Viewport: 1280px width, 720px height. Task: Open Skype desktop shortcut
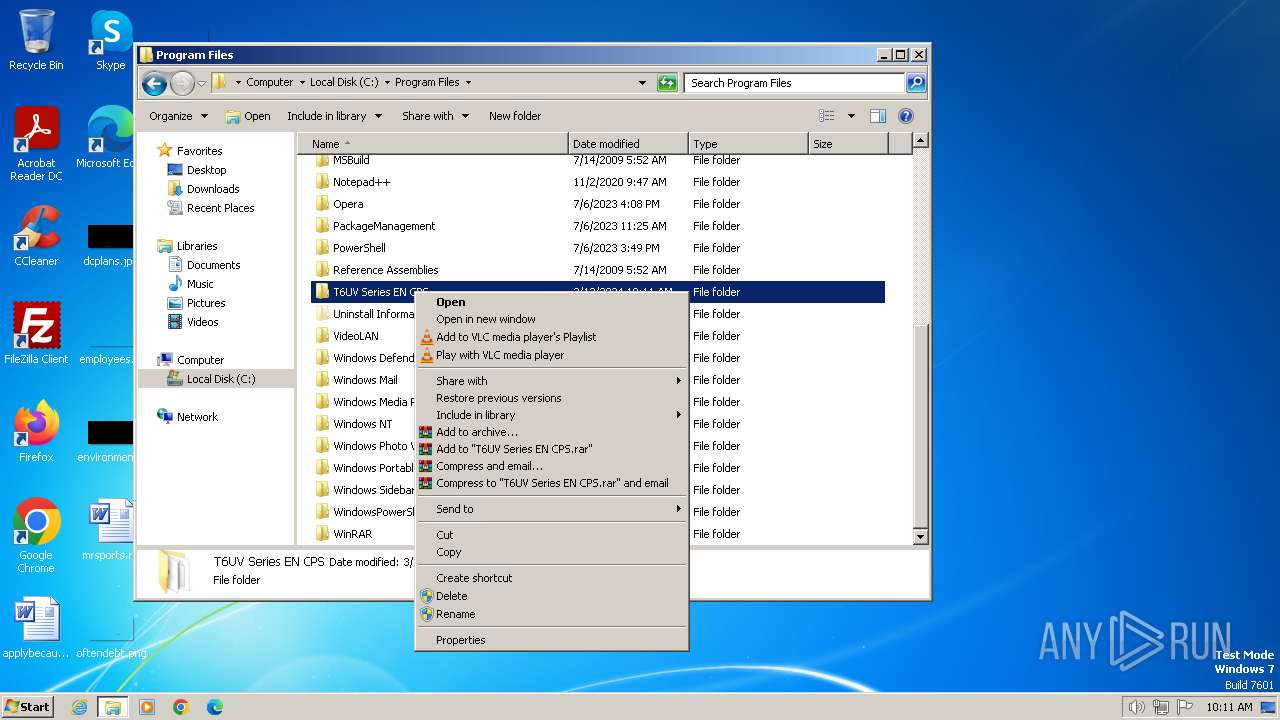(110, 40)
